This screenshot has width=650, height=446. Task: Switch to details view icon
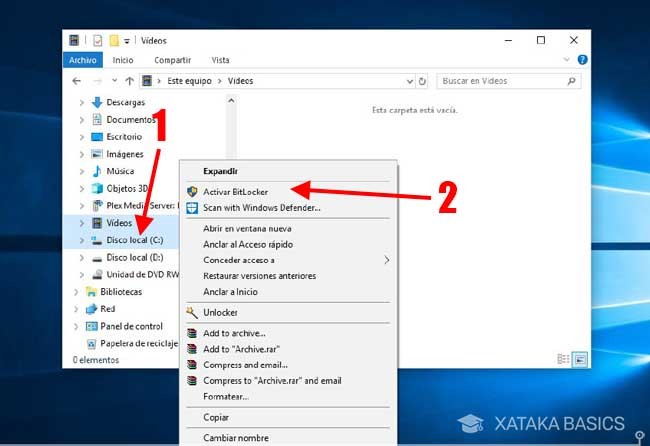[563, 359]
